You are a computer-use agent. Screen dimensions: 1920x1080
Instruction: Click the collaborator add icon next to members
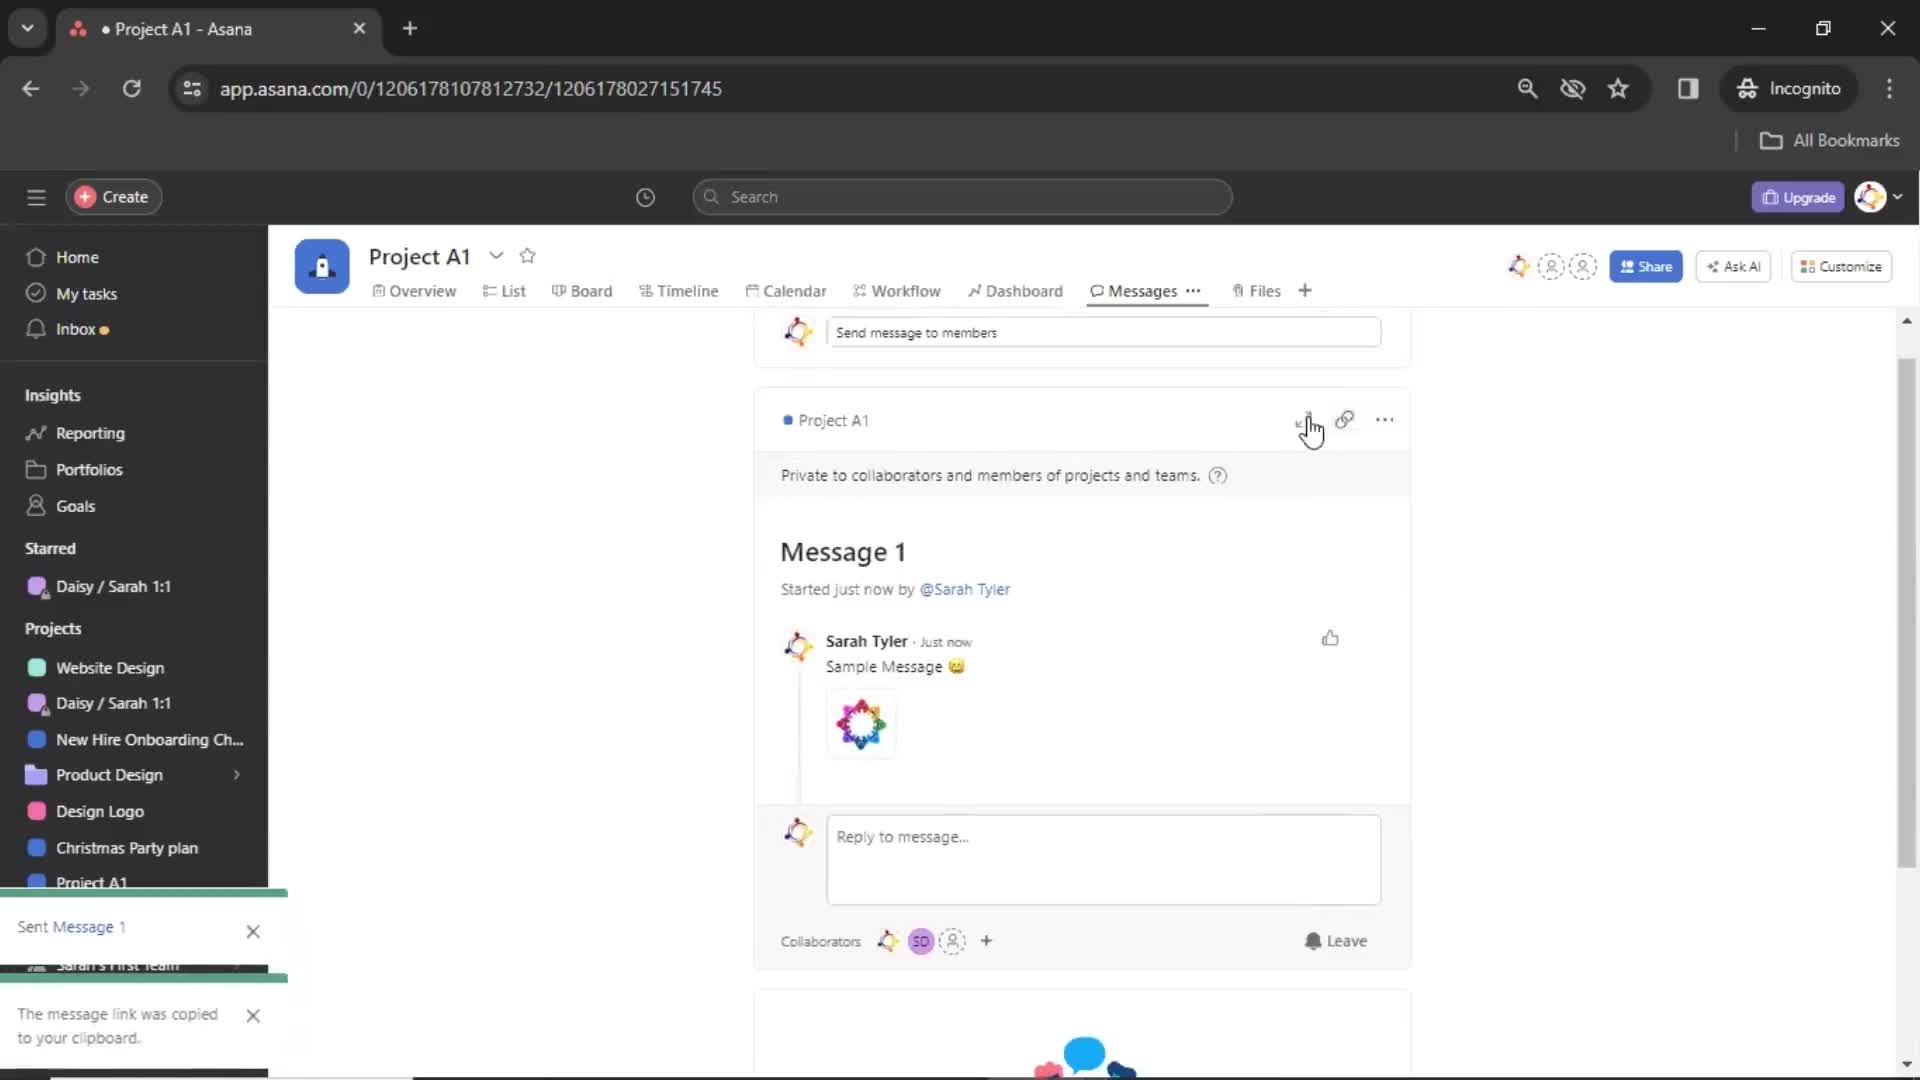(x=988, y=940)
